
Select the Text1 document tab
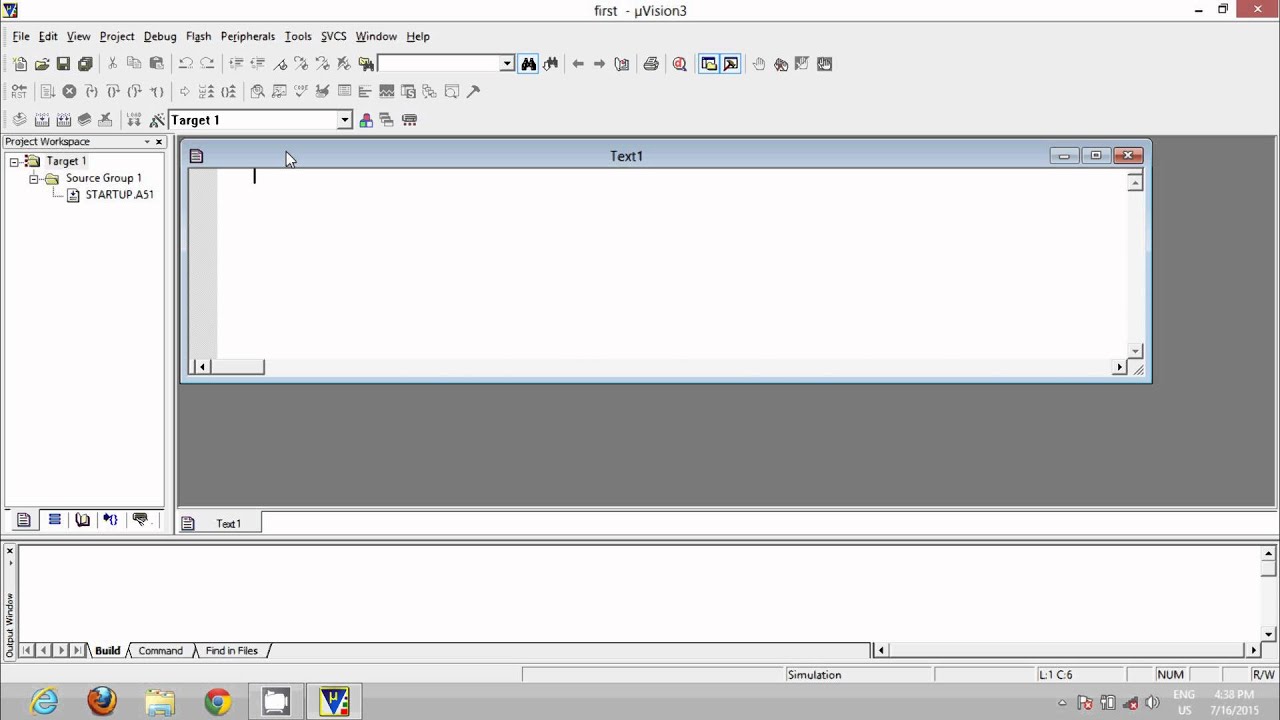click(x=220, y=524)
